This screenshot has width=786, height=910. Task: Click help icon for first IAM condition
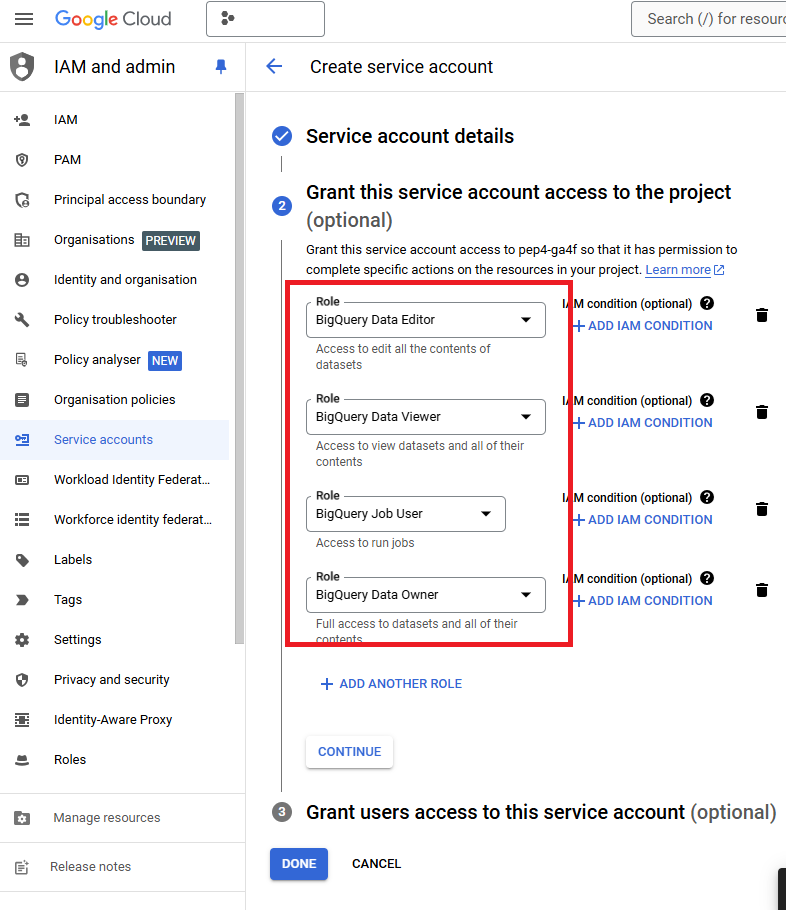707,303
